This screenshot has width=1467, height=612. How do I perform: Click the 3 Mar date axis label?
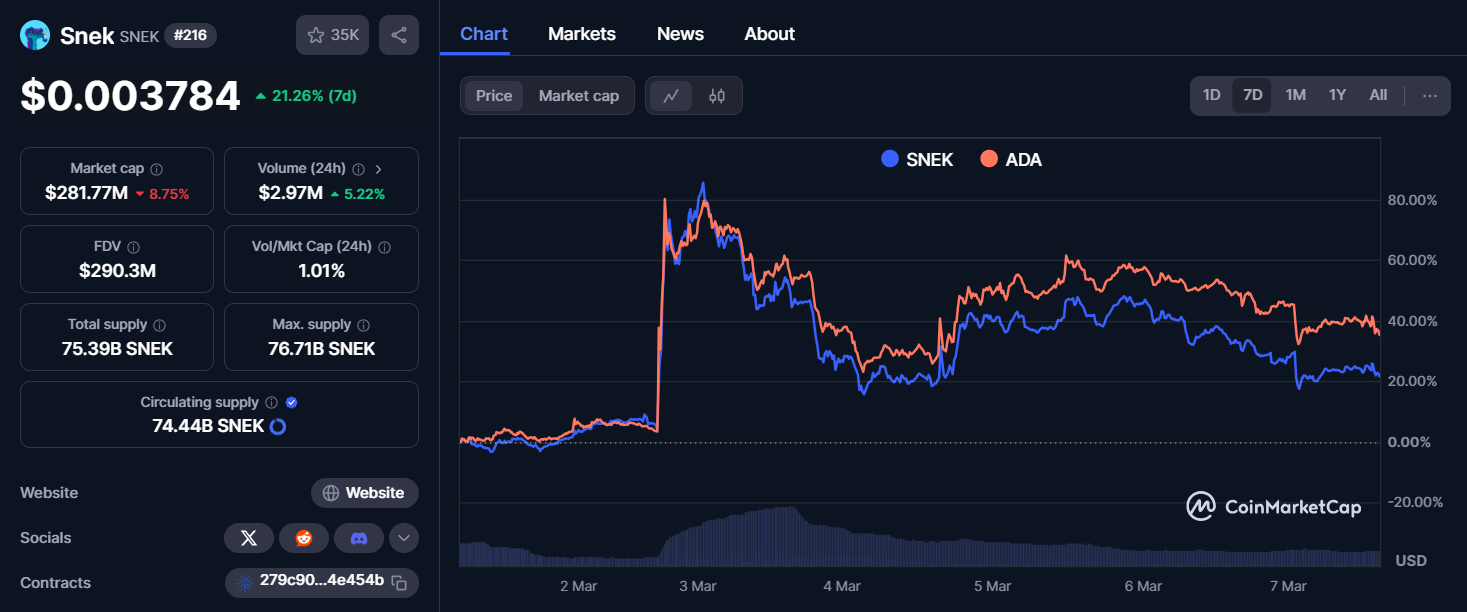pyautogui.click(x=696, y=586)
